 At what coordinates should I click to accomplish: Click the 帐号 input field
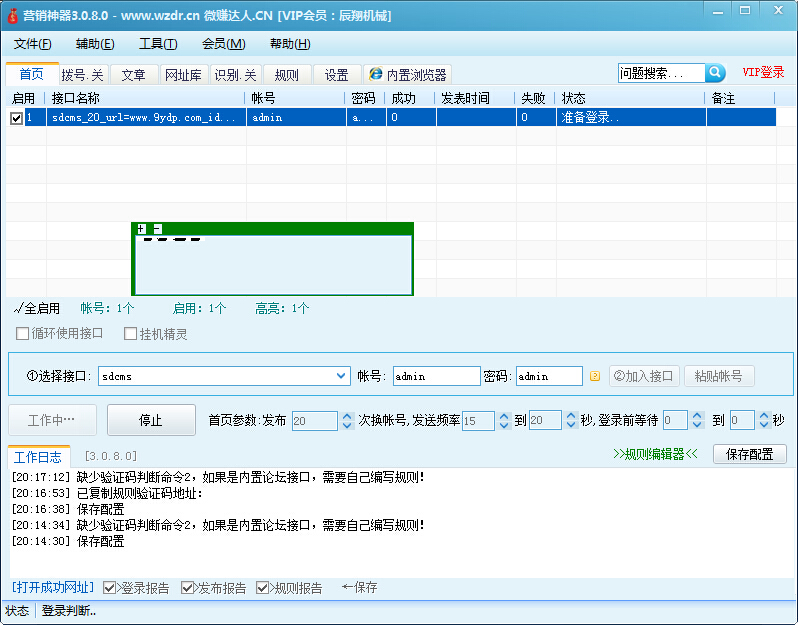tap(436, 377)
